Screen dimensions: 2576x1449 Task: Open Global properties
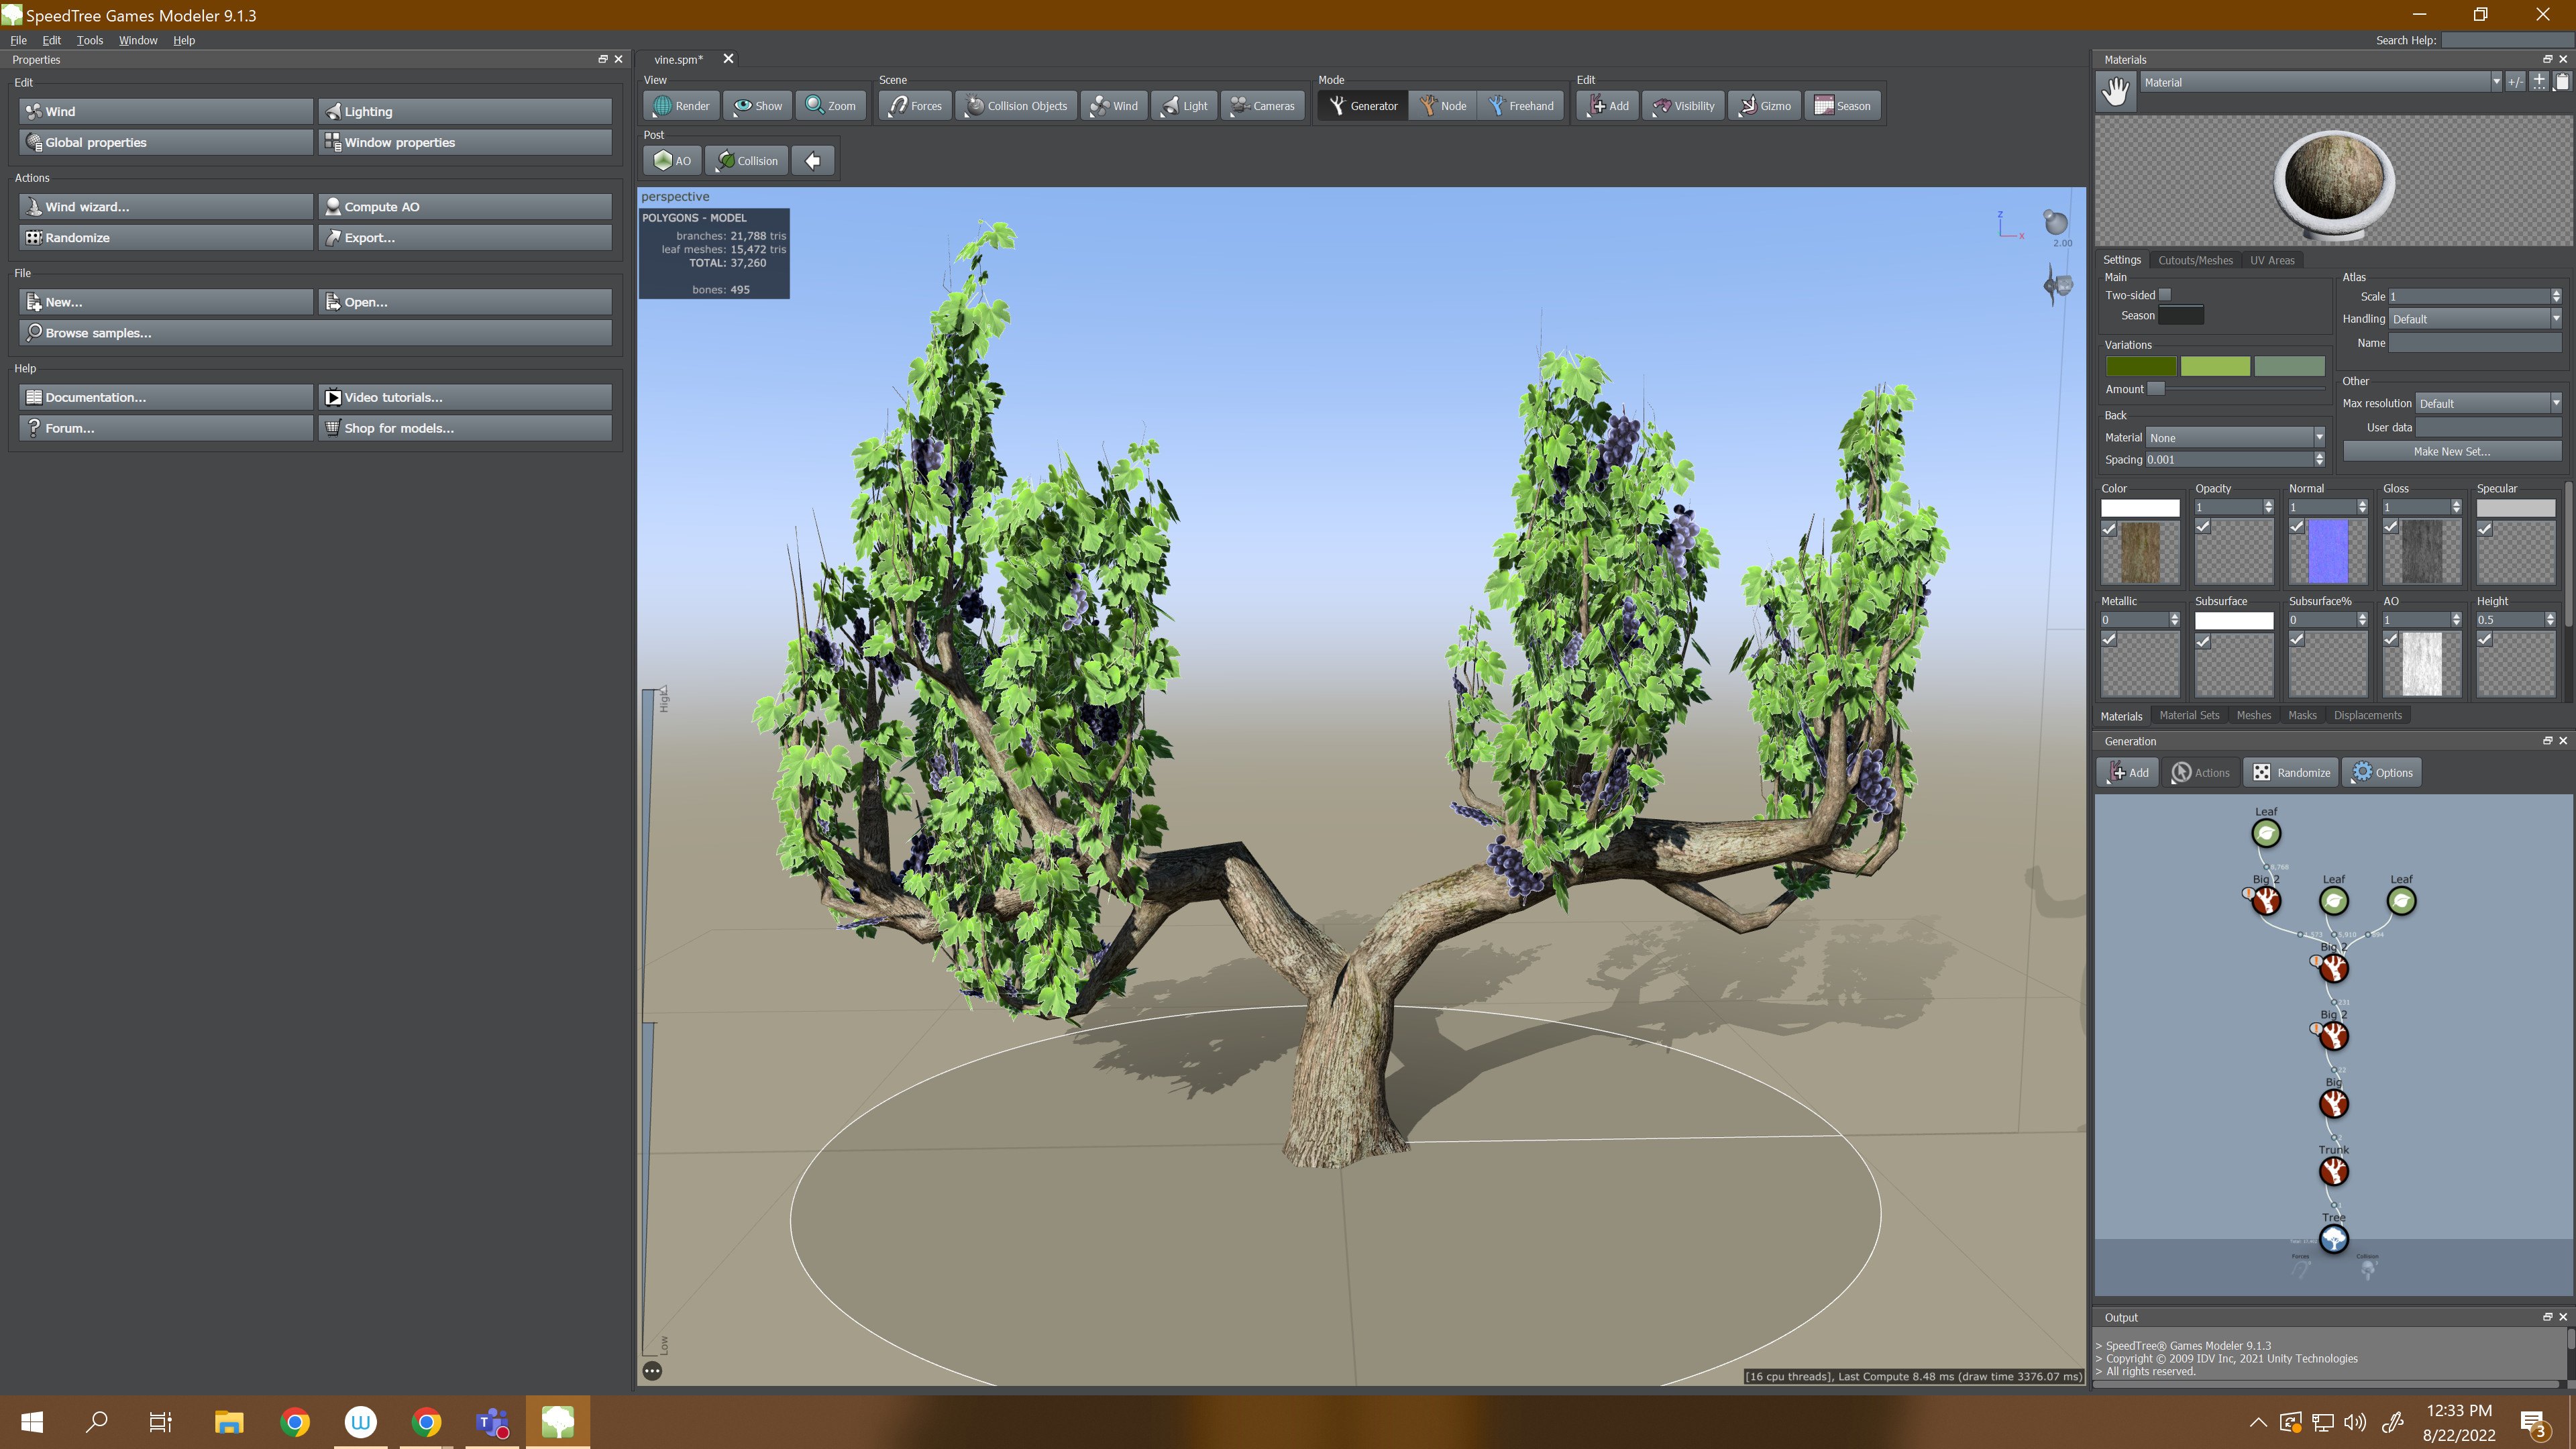pyautogui.click(x=166, y=142)
